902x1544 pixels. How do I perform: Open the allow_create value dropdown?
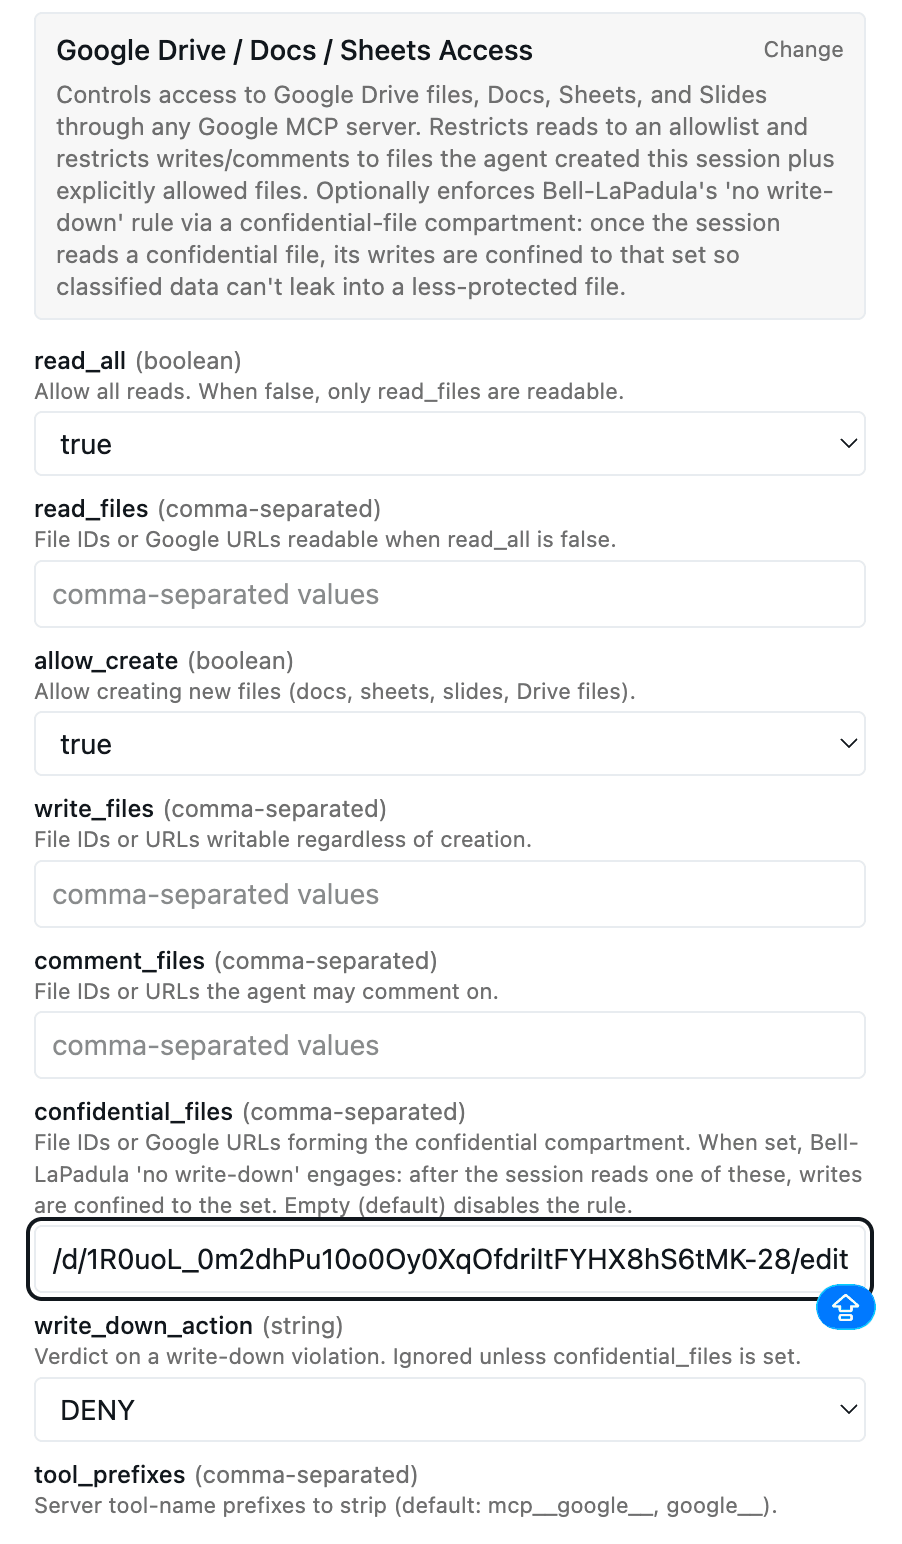(x=450, y=744)
